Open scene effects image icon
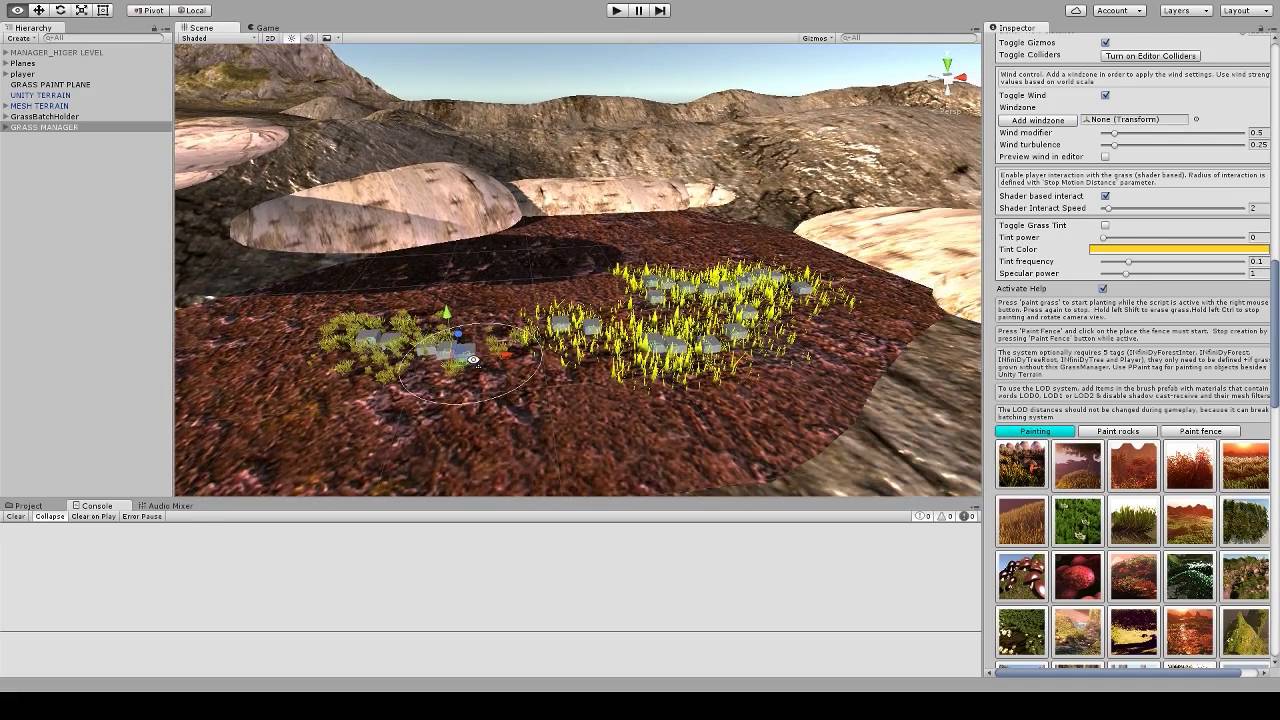 click(x=328, y=38)
